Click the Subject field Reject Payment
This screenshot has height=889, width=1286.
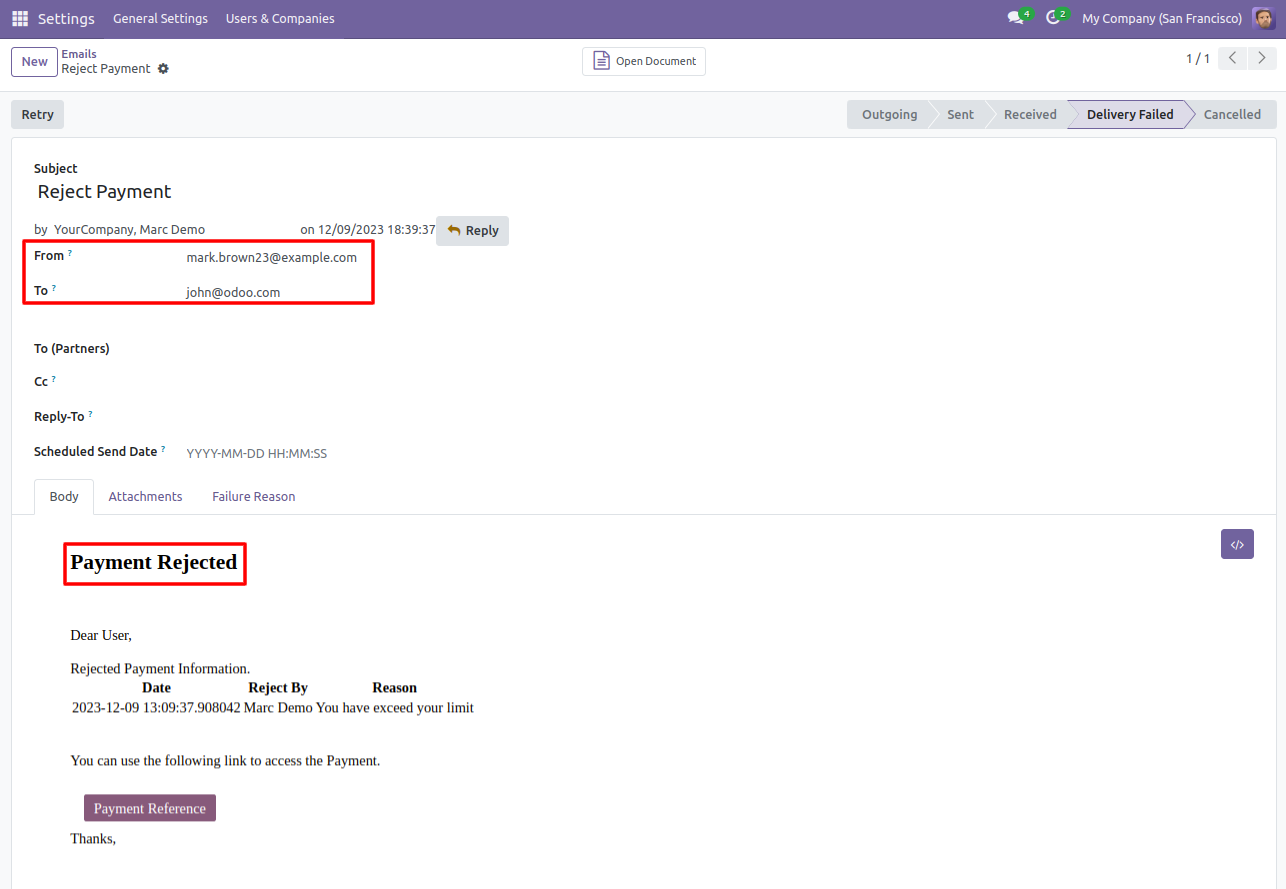coord(105,192)
